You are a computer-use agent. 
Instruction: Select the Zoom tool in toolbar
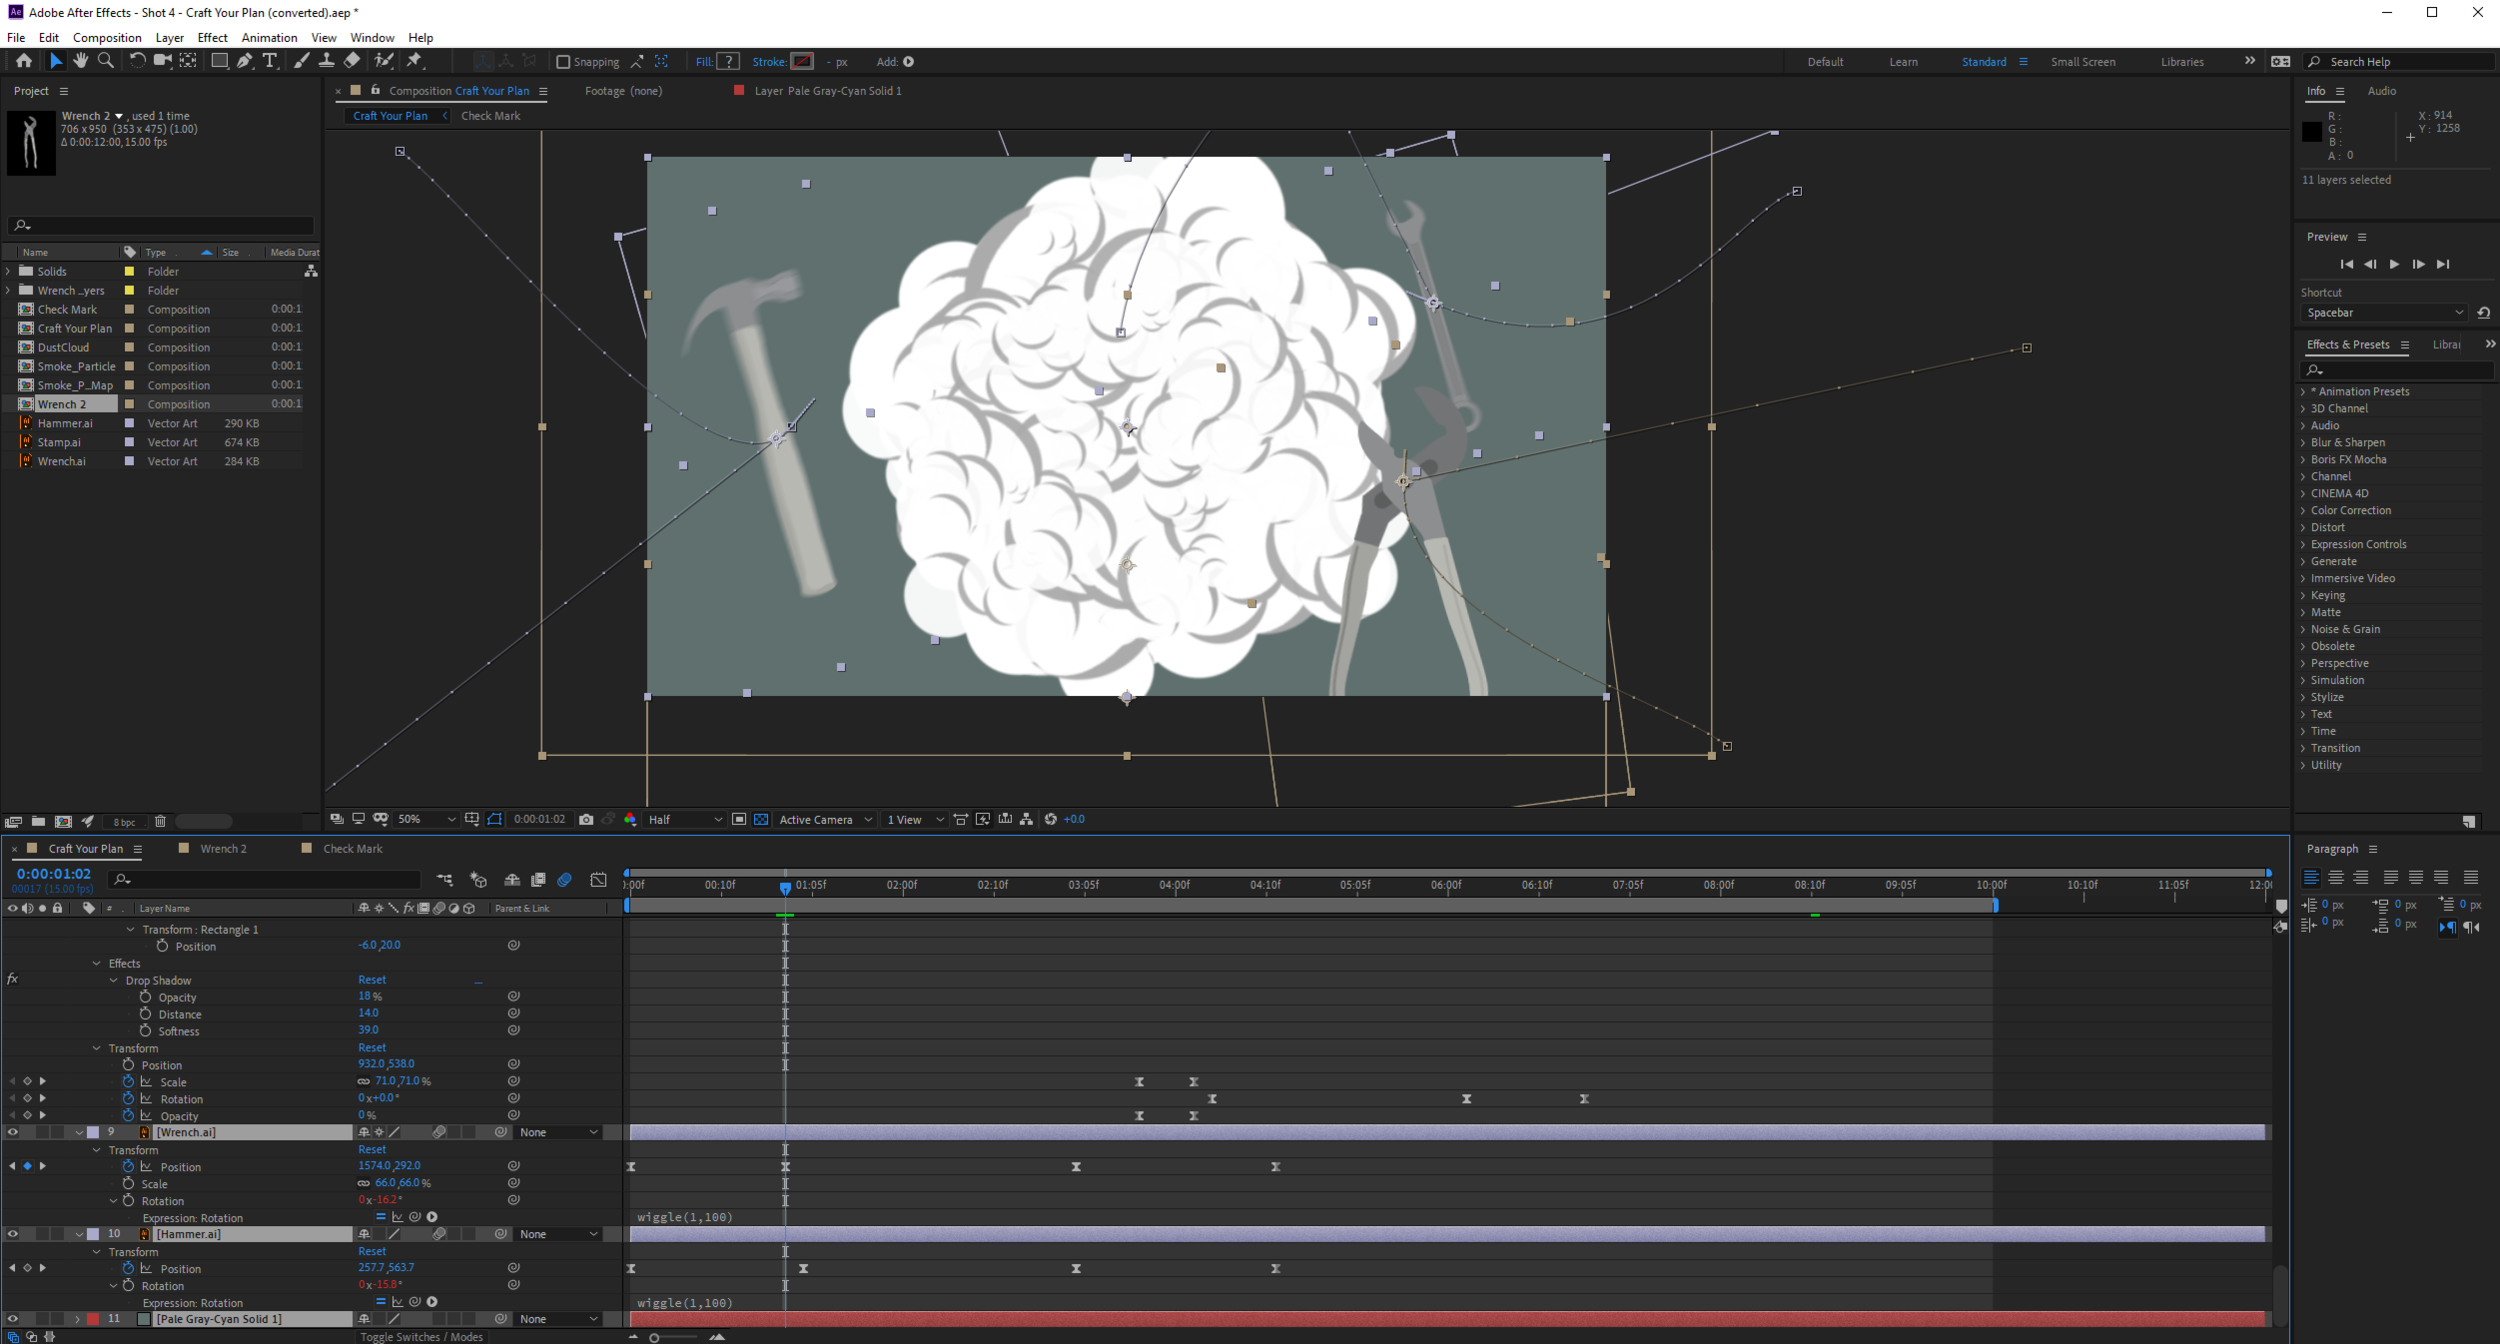pyautogui.click(x=105, y=61)
